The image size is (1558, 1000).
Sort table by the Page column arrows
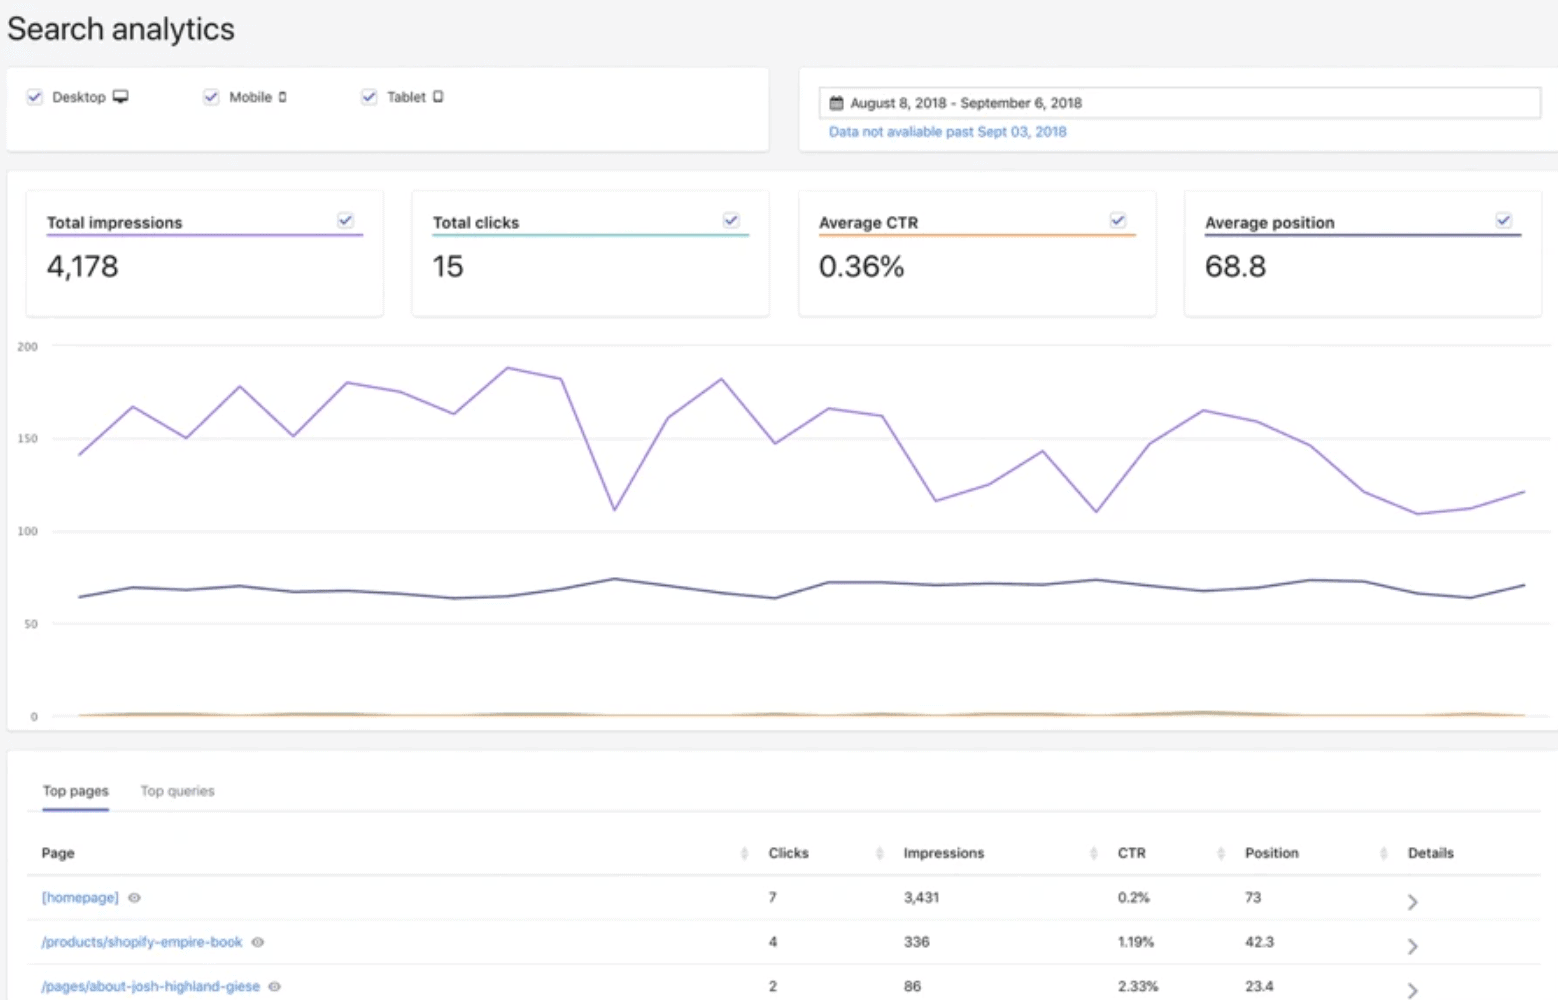click(x=744, y=853)
